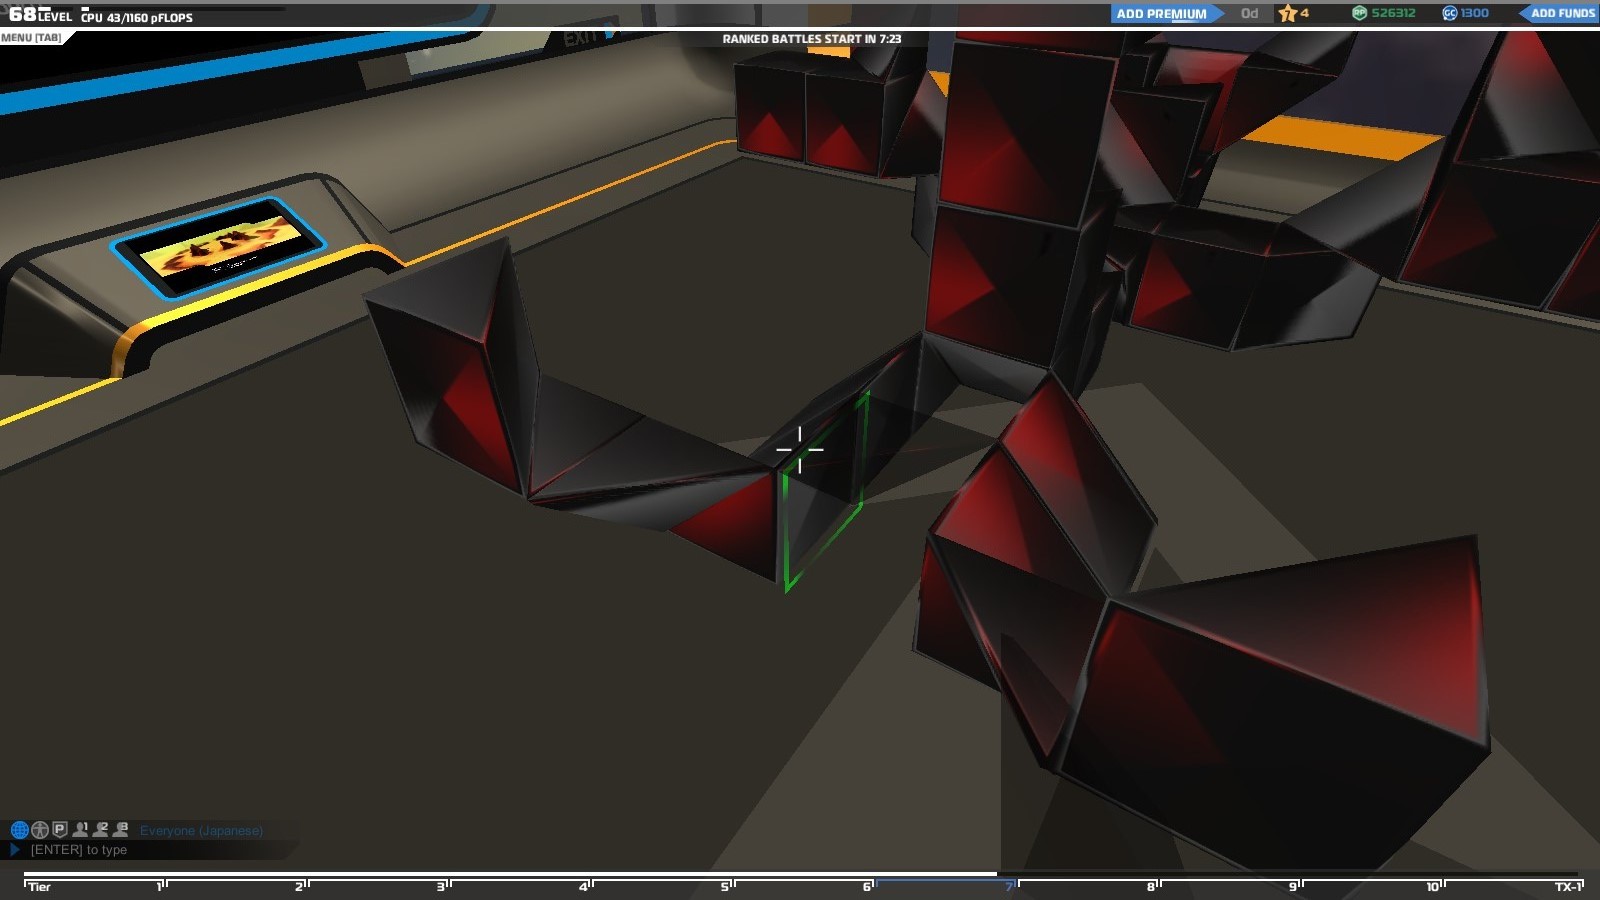
Task: Click the Tier 7 marker on progress bar
Action: point(1010,886)
